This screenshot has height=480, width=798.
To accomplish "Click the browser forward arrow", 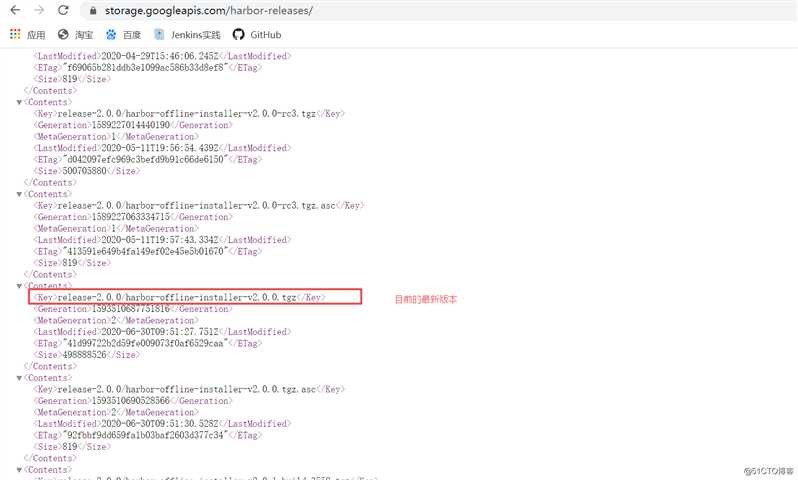I will point(39,10).
